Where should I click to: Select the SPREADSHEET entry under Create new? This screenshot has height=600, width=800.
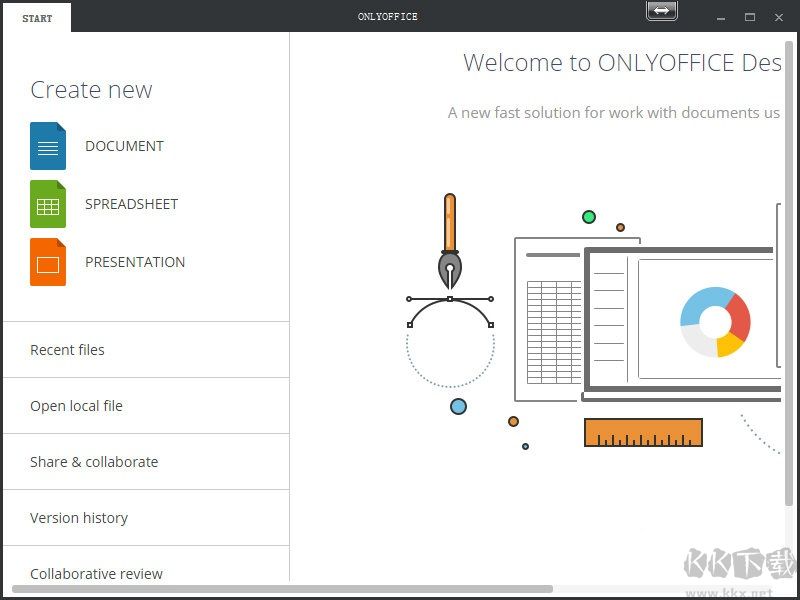(x=131, y=204)
